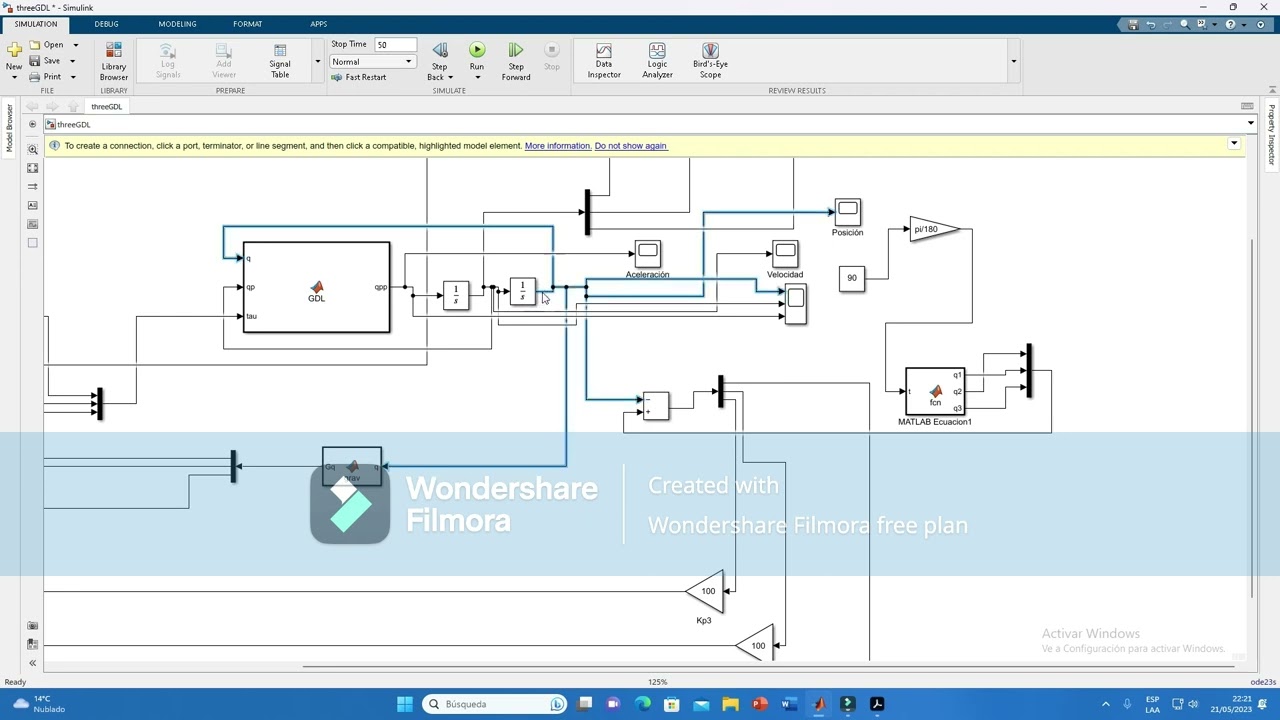Open the Logic Analyzer
The height and width of the screenshot is (720, 1280).
click(657, 61)
